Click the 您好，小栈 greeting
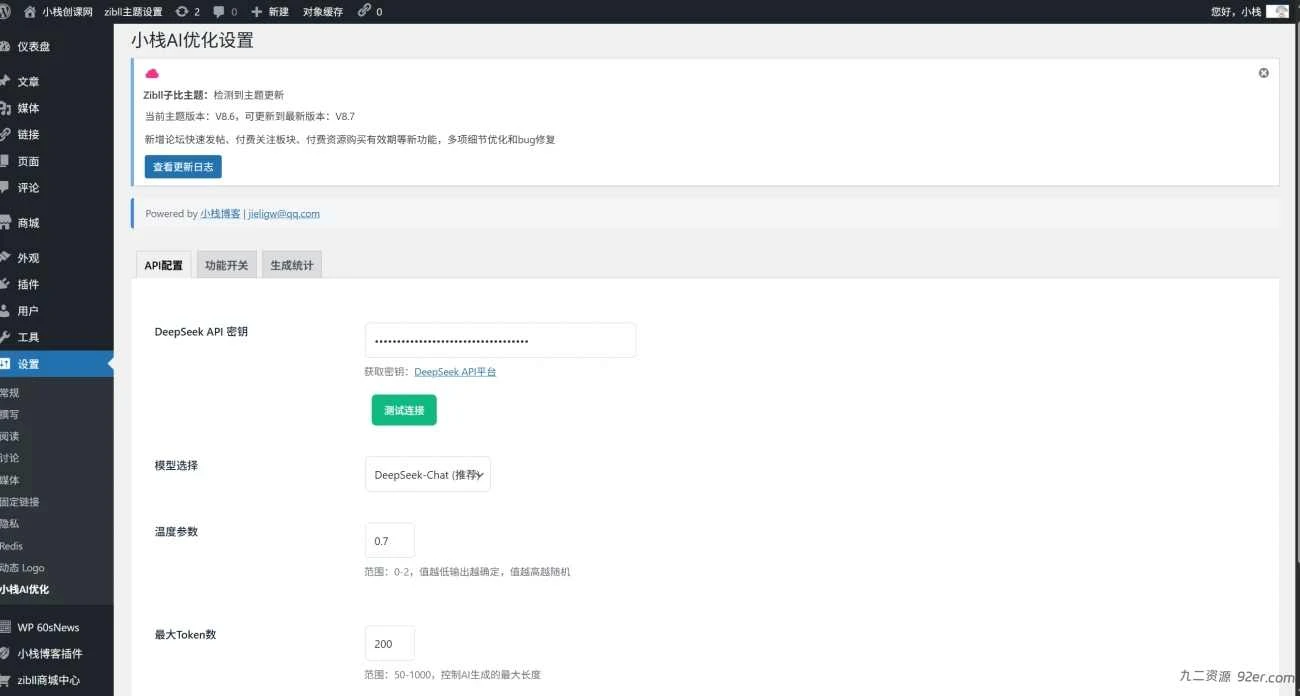 coord(1236,12)
